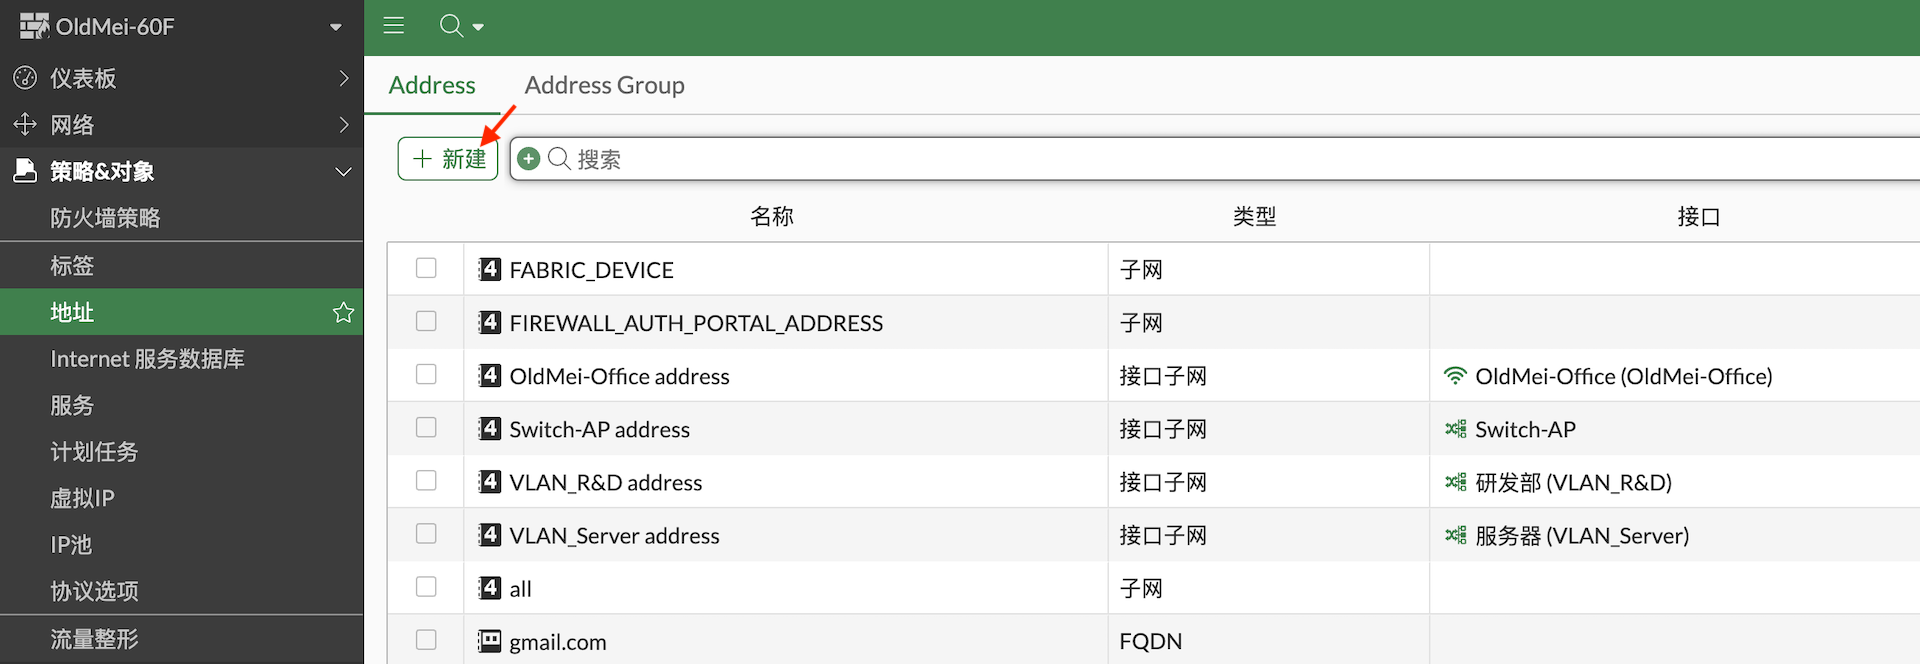Click the 仪表板 dashboard gauge icon
This screenshot has height=664, width=1920.
click(25, 78)
